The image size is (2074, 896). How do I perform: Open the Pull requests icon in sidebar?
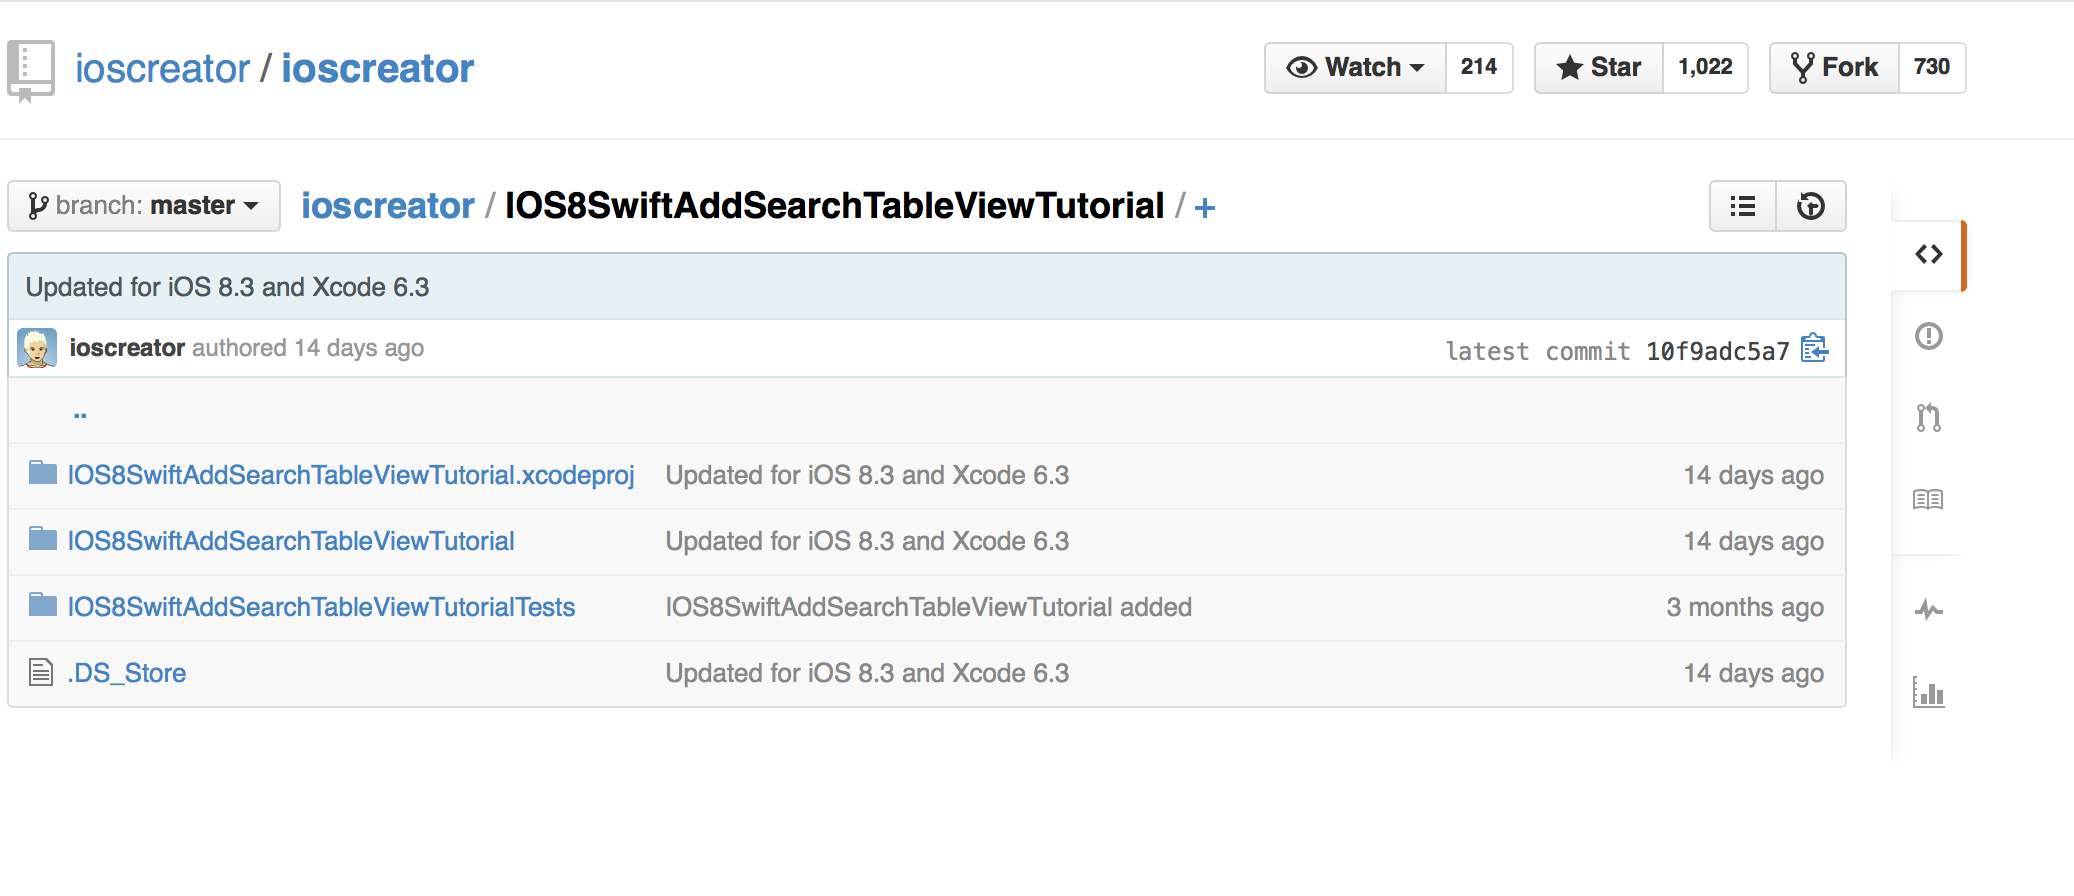pyautogui.click(x=1929, y=418)
